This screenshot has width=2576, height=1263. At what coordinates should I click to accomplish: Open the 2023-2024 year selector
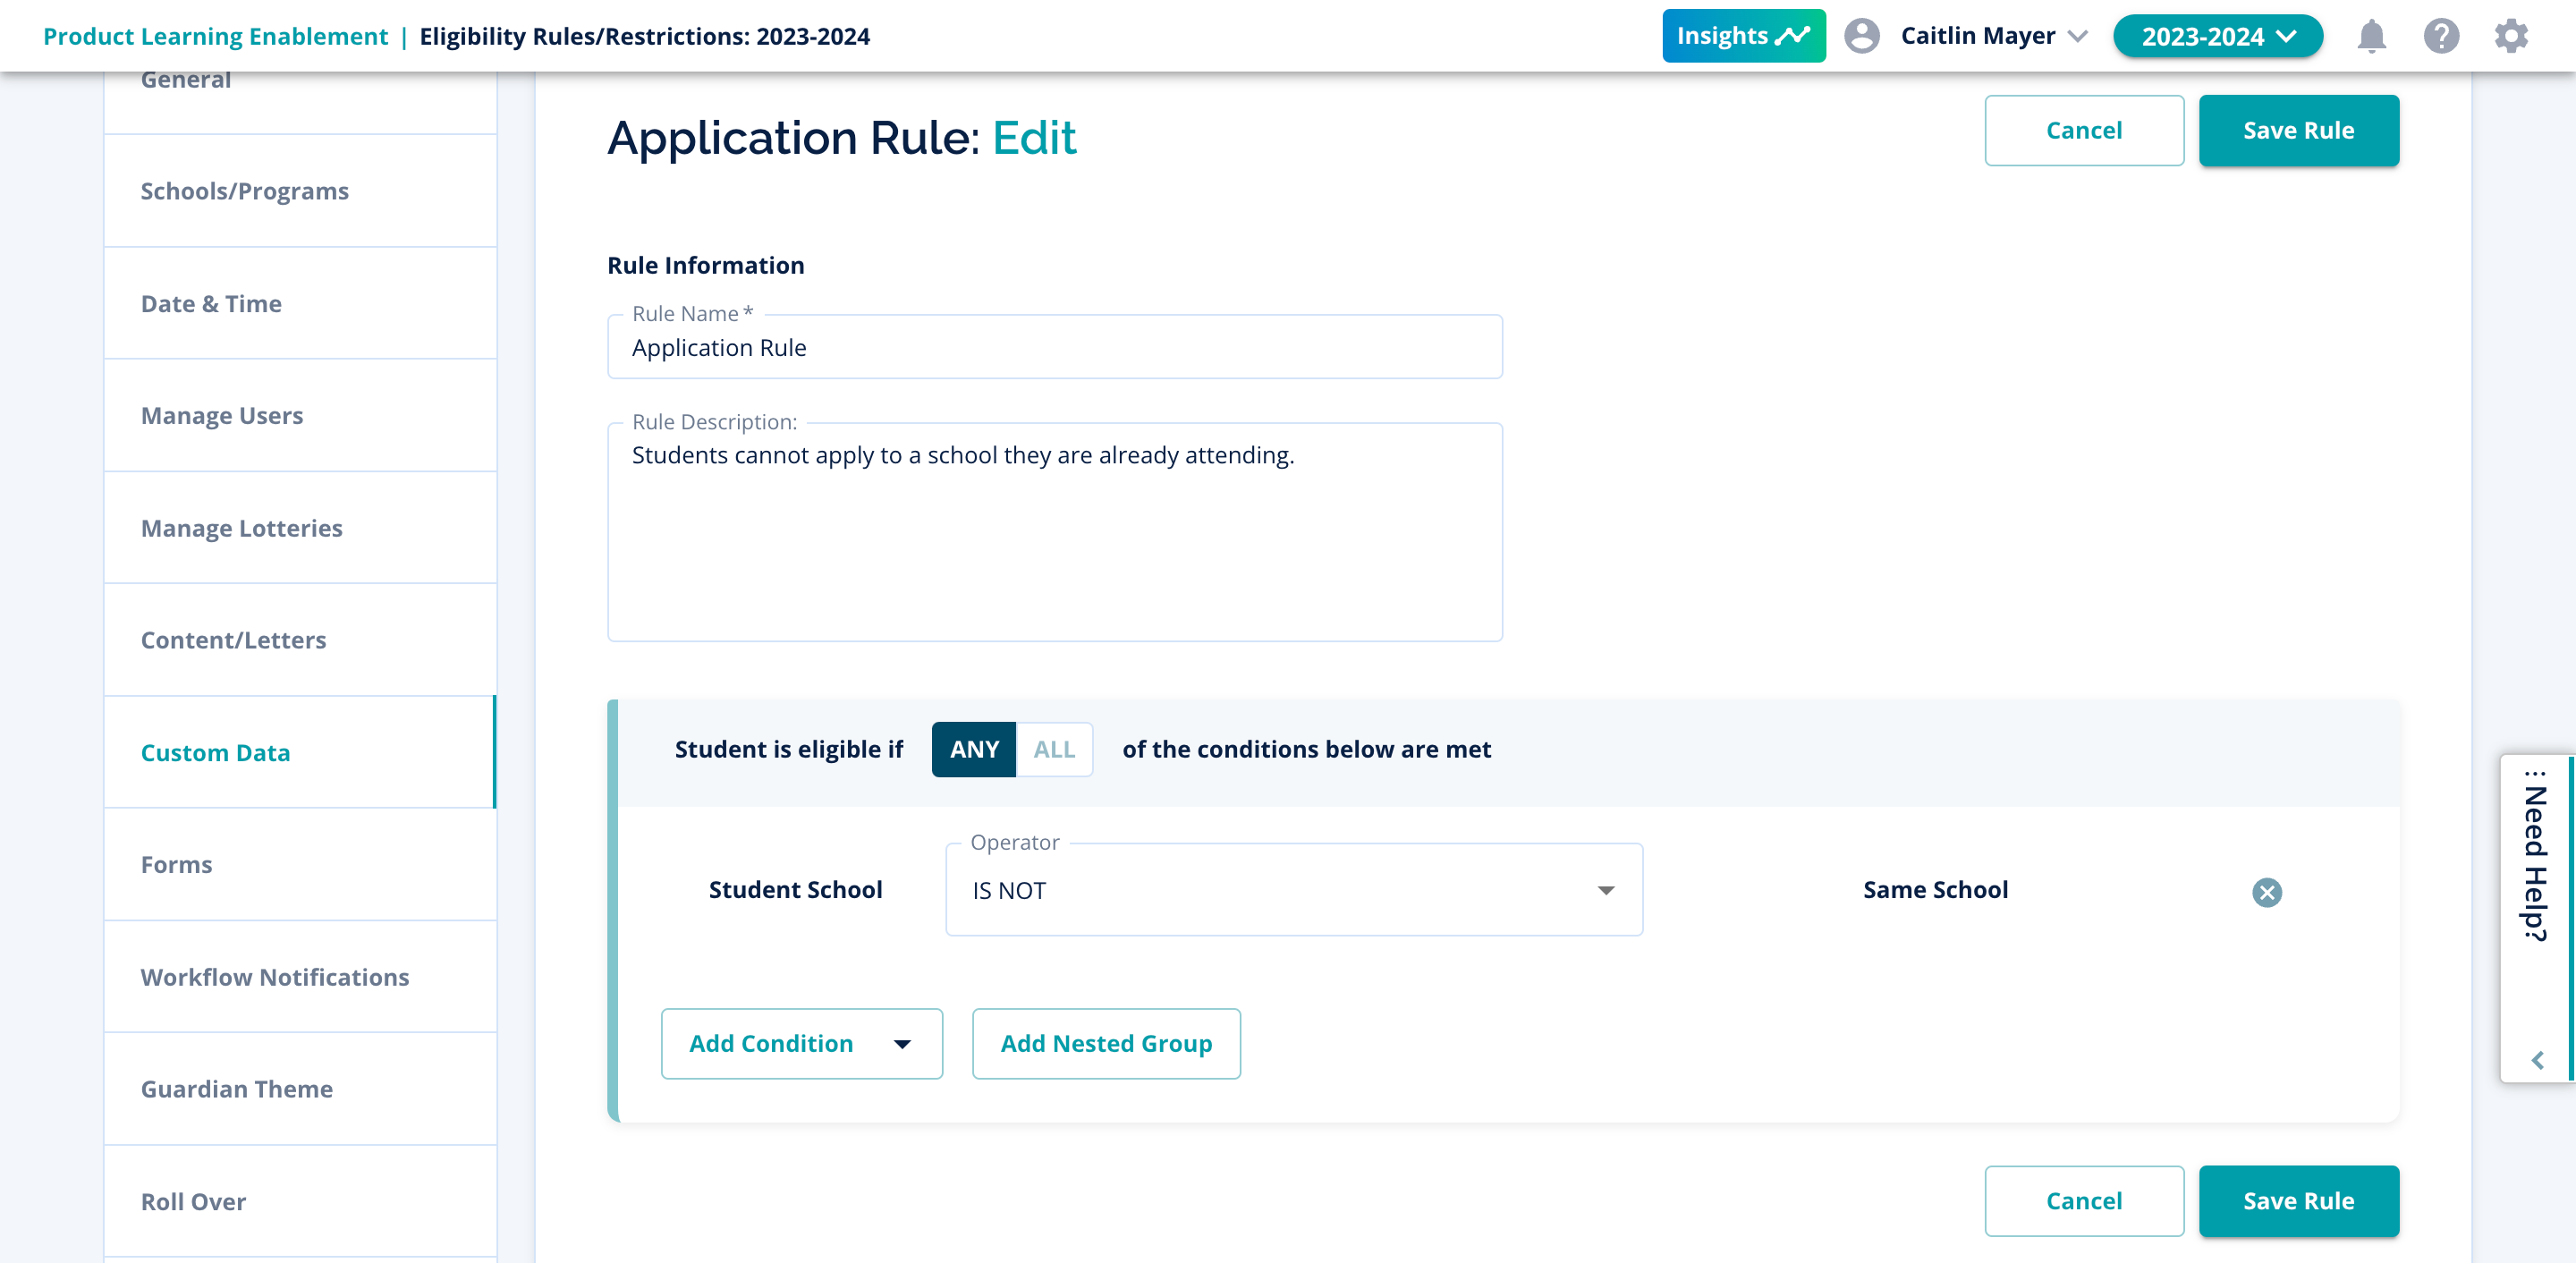click(2217, 36)
